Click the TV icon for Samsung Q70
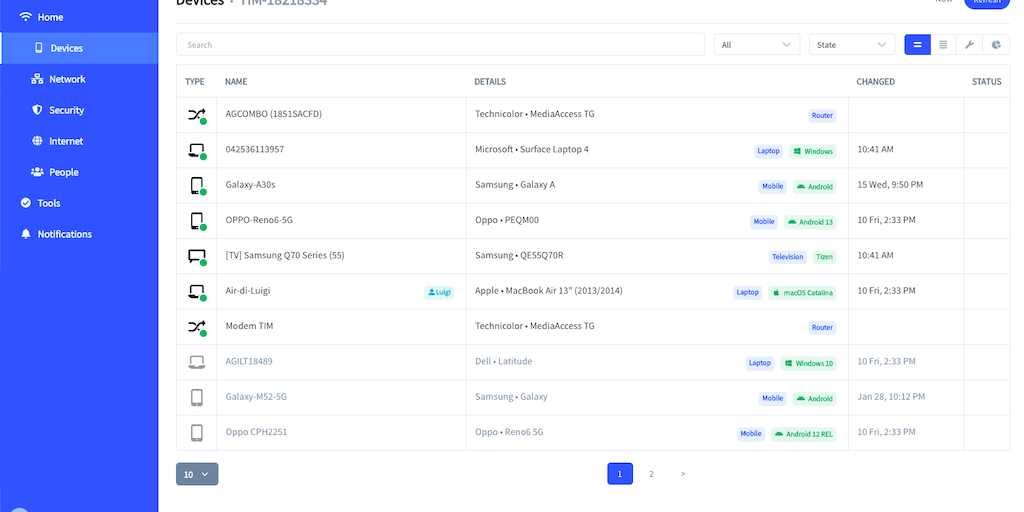The height and width of the screenshot is (512, 1024). pyautogui.click(x=197, y=257)
